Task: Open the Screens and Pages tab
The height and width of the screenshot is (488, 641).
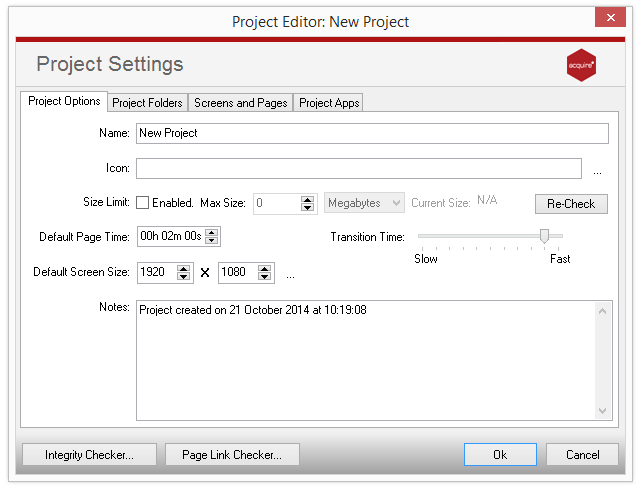Action: pos(240,103)
